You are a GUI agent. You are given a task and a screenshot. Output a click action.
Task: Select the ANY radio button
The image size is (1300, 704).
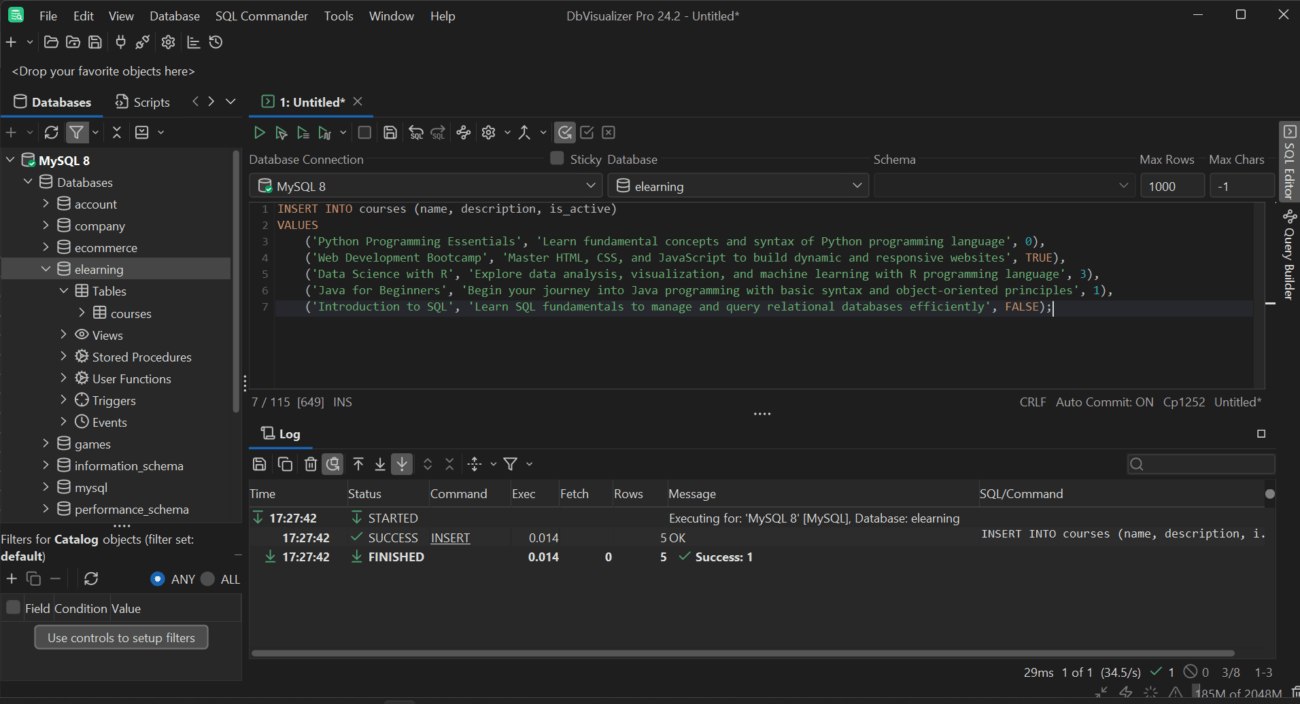(158, 579)
